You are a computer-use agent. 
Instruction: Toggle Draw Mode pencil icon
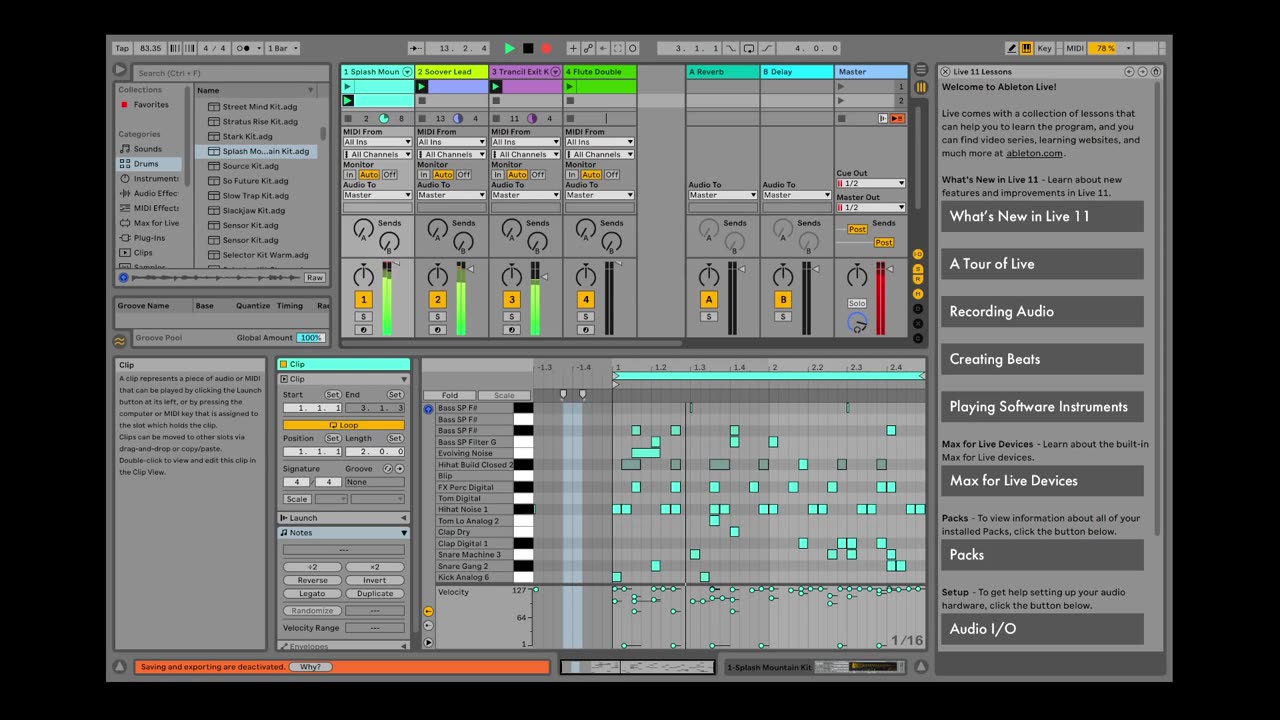click(x=1011, y=48)
